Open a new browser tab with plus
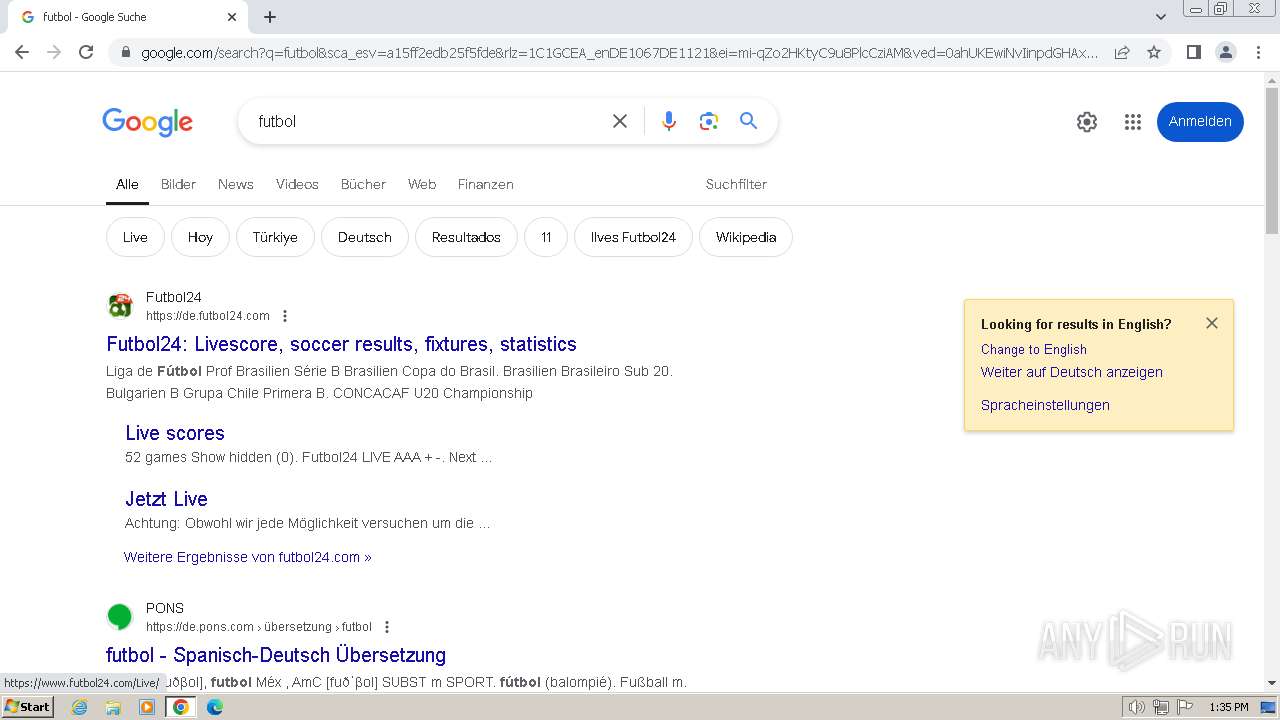Image resolution: width=1280 pixels, height=720 pixels. pyautogui.click(x=270, y=17)
